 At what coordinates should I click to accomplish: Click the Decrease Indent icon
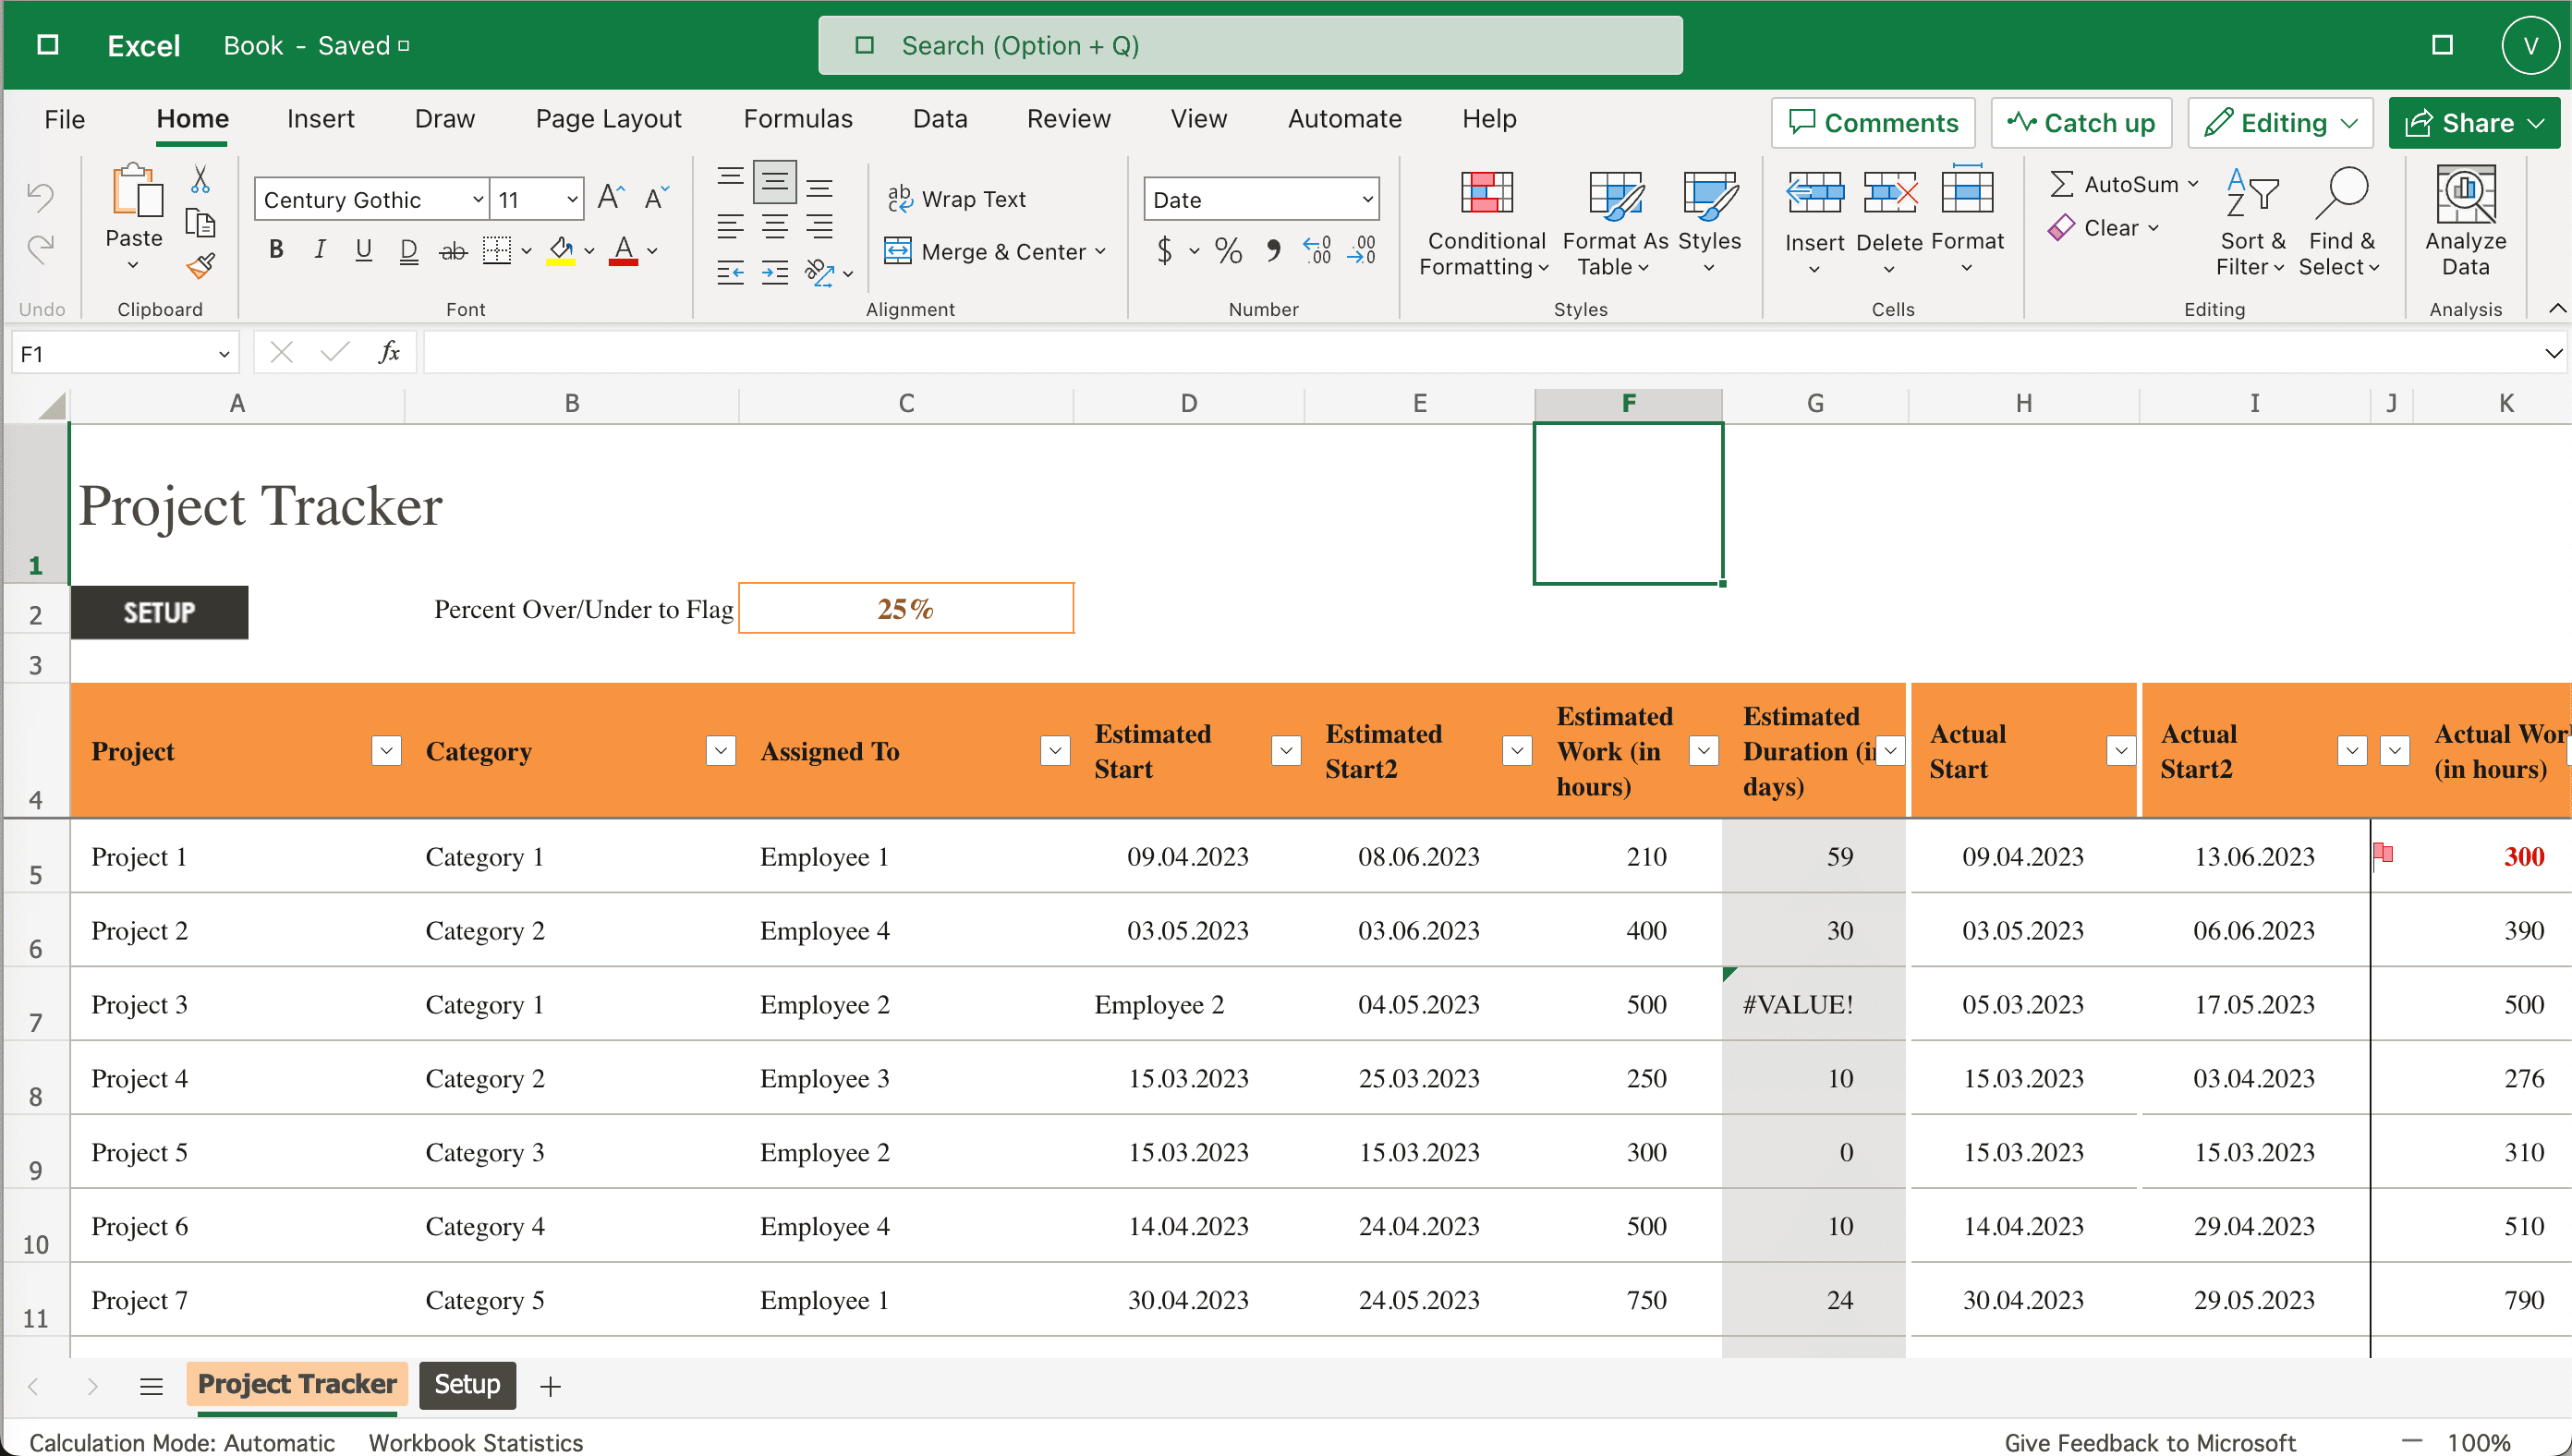pos(730,272)
